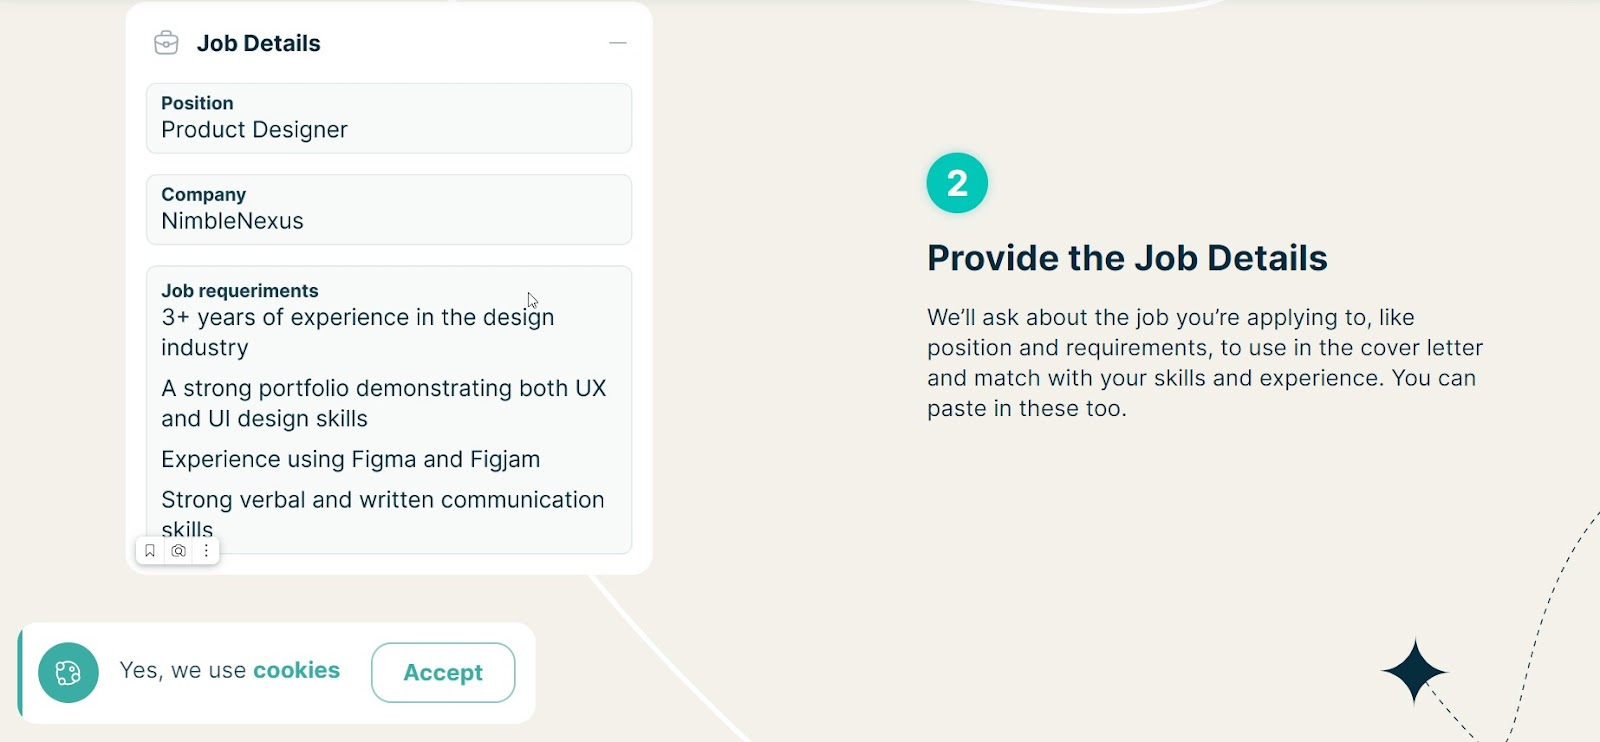Collapse the Job Details card
The image size is (1600, 742).
(618, 43)
